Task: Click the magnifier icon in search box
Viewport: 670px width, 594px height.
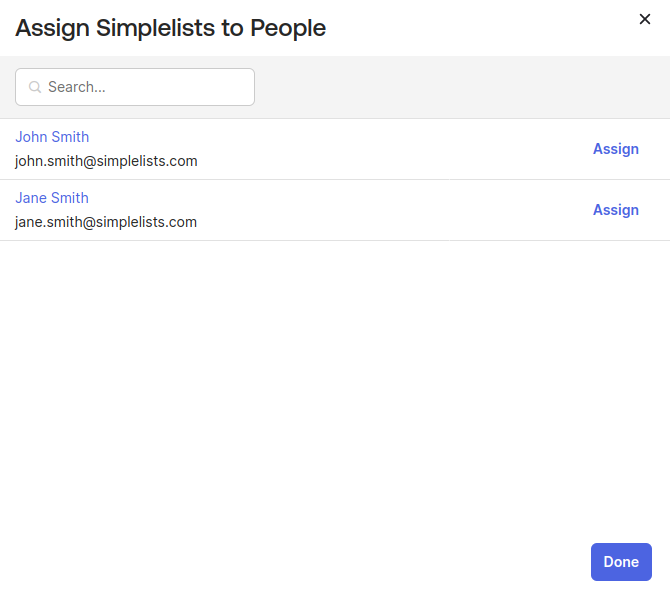Action: coord(35,87)
